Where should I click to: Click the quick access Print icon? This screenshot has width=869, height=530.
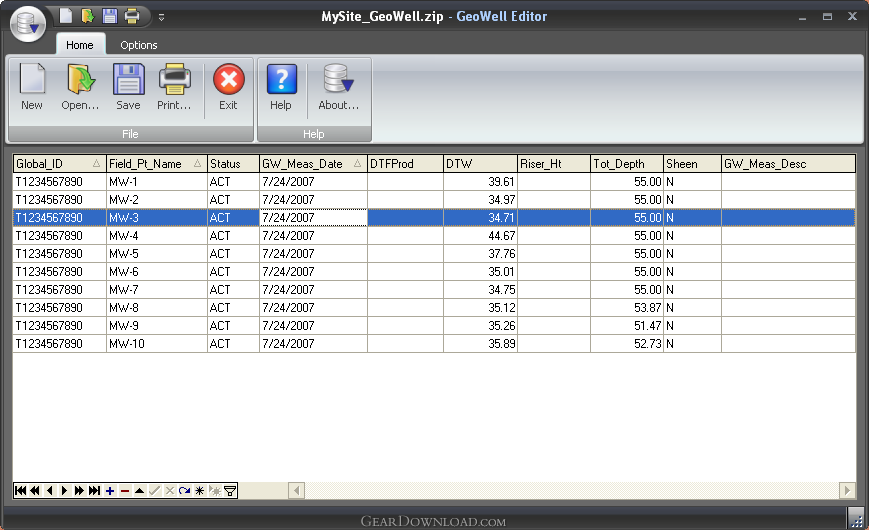(132, 16)
